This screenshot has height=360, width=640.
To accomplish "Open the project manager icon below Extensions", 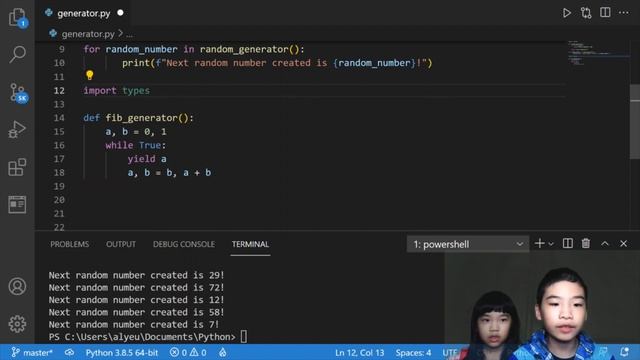I will [x=17, y=204].
